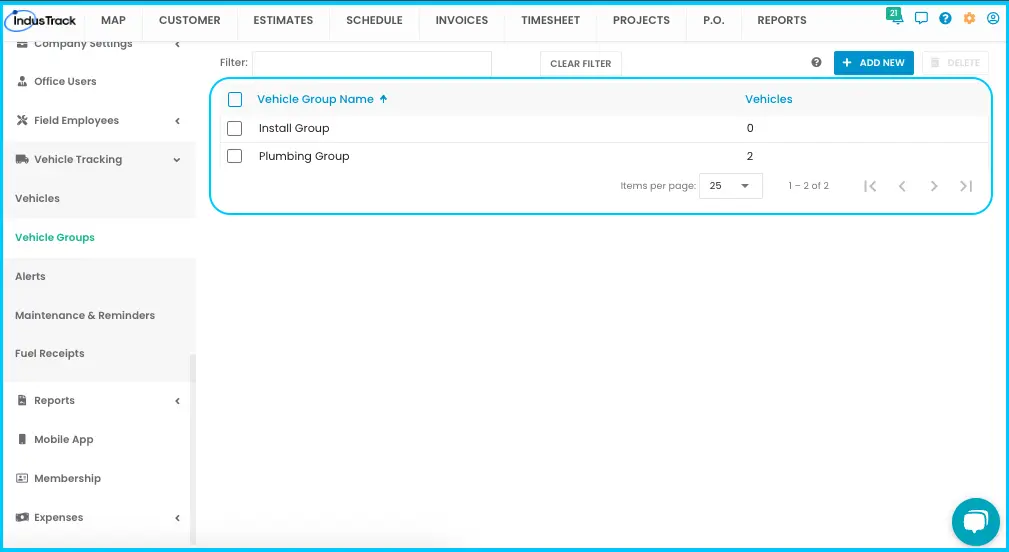The width and height of the screenshot is (1009, 552).
Task: Open the items per page dropdown
Action: (x=730, y=186)
